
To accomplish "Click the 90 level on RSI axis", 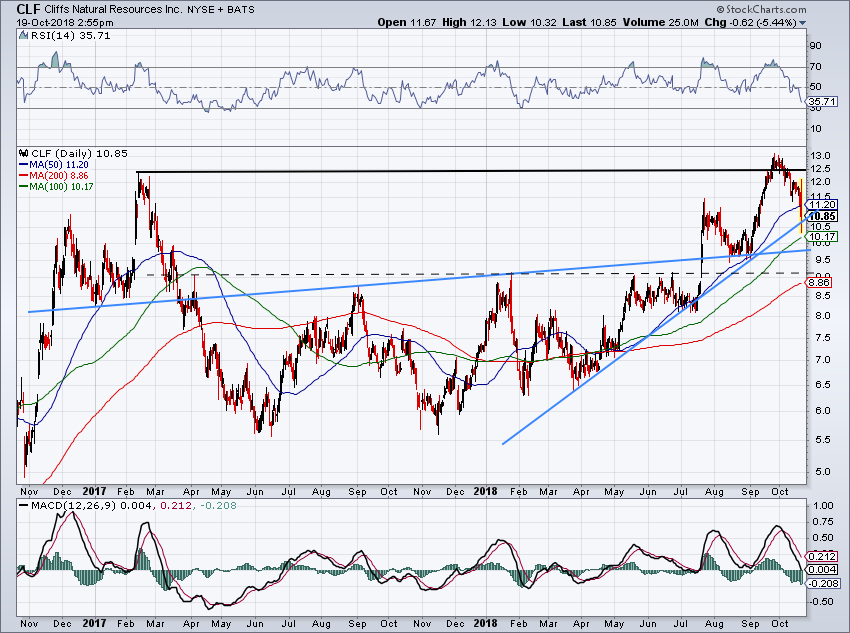I will click(815, 46).
